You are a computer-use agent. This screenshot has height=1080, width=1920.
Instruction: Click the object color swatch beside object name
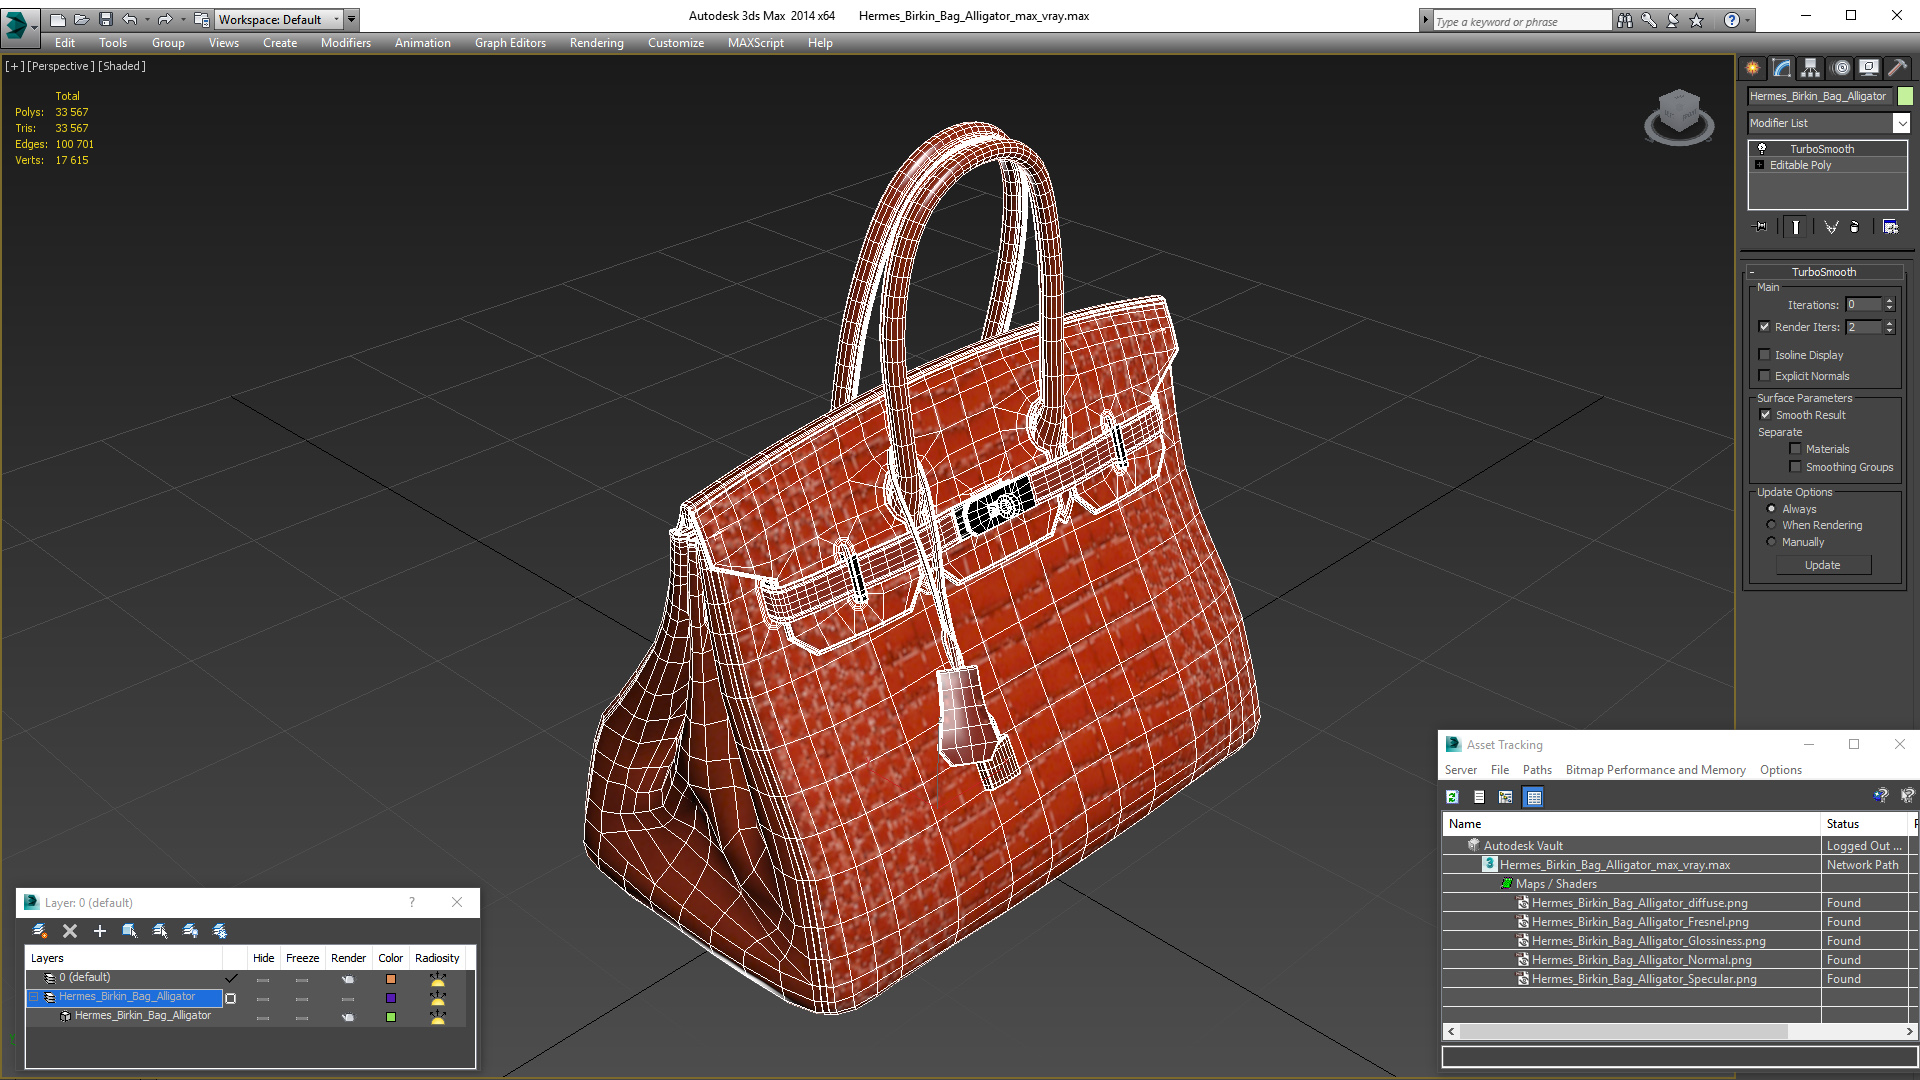point(1905,96)
